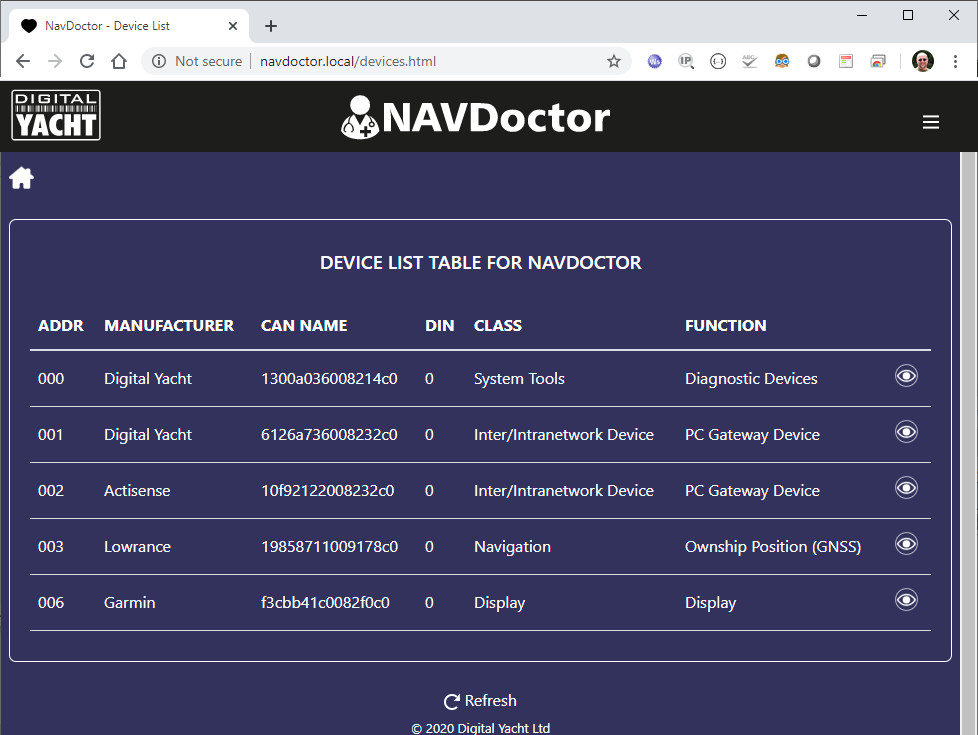Open the Chrome three-dot menu
The height and width of the screenshot is (735, 978).
[955, 61]
